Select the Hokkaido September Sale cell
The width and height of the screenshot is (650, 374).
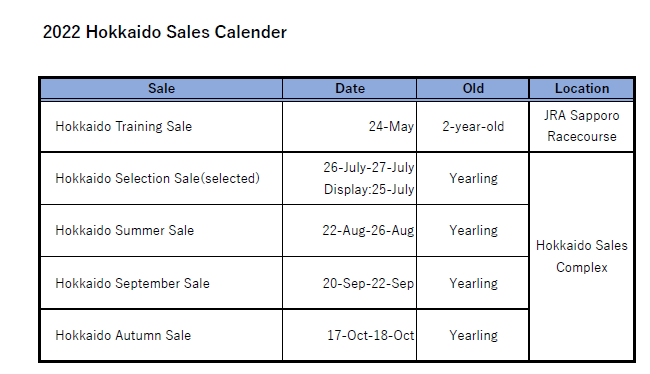(162, 283)
